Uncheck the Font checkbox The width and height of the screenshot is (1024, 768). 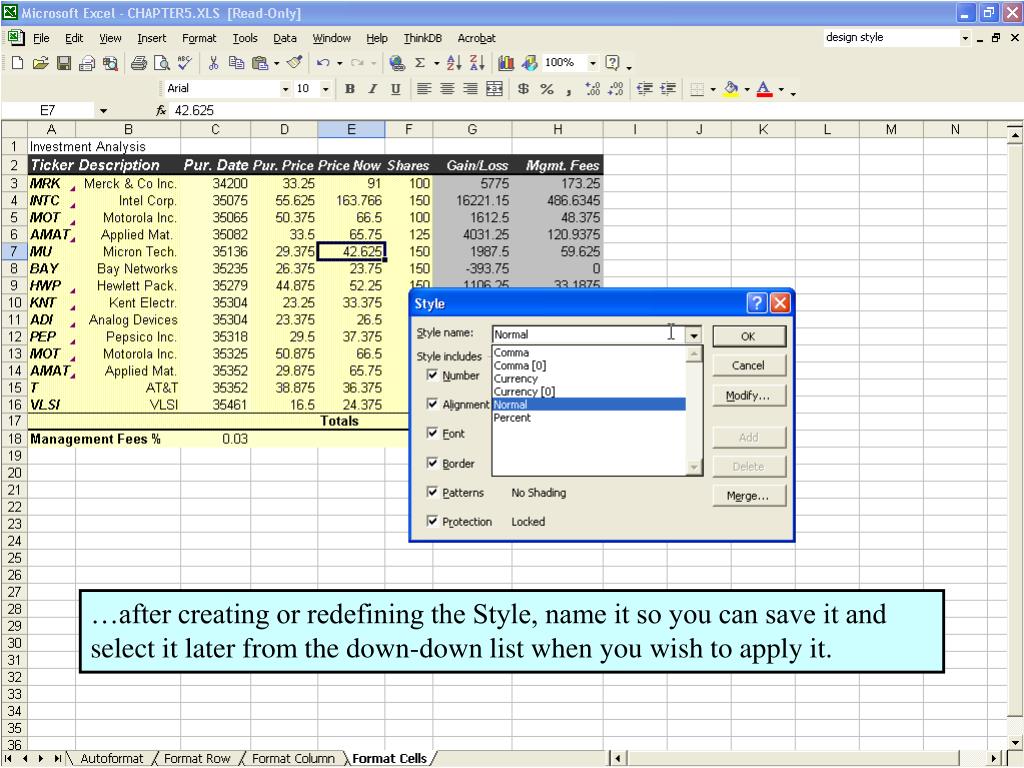click(x=432, y=433)
